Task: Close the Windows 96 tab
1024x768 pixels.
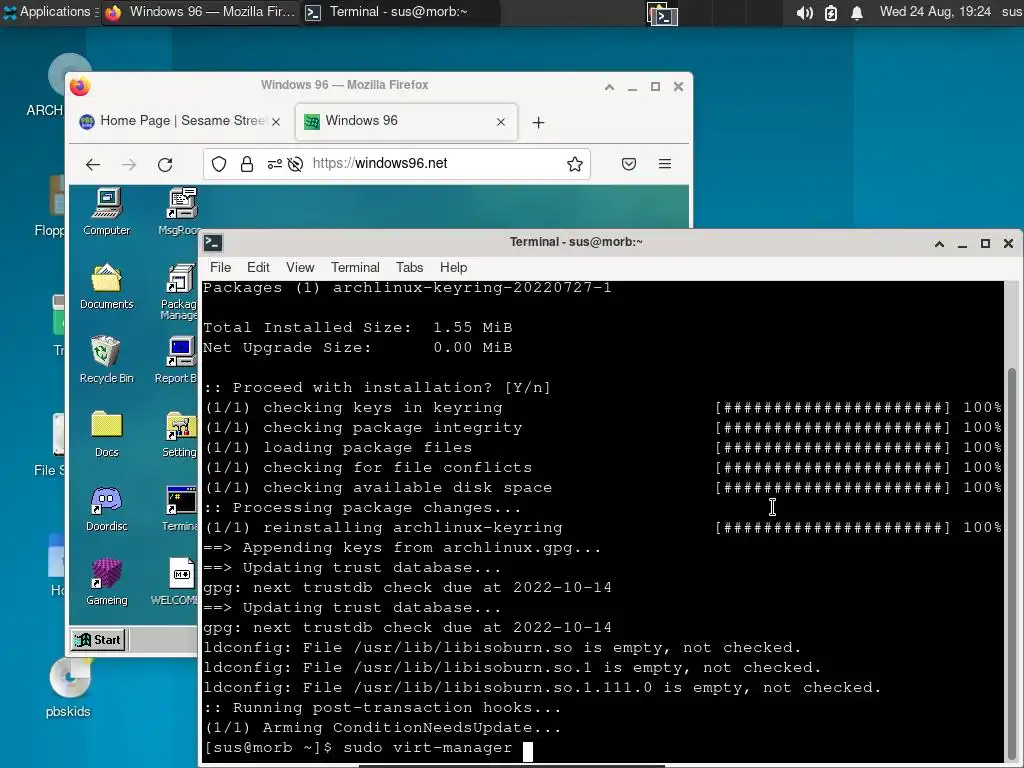Action: click(x=501, y=121)
